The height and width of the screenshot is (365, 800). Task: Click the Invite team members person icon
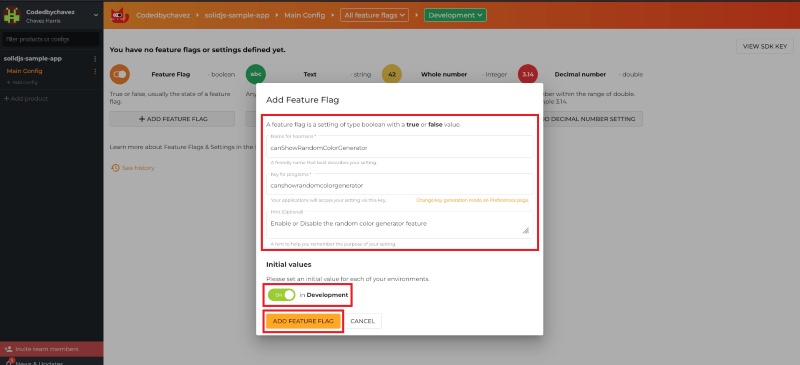8,349
